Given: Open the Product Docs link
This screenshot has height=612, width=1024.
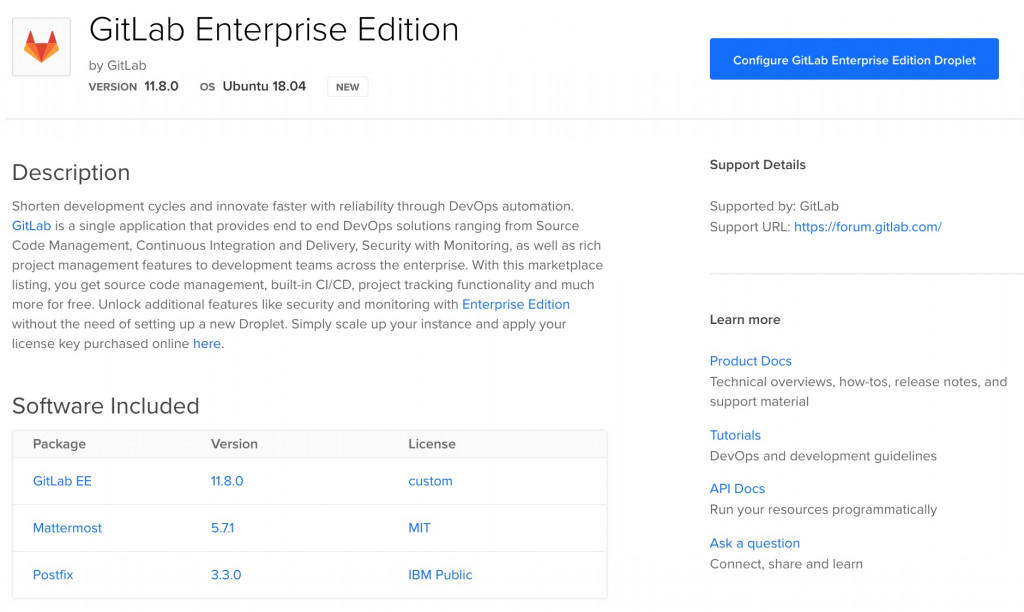Looking at the screenshot, I should pos(750,361).
